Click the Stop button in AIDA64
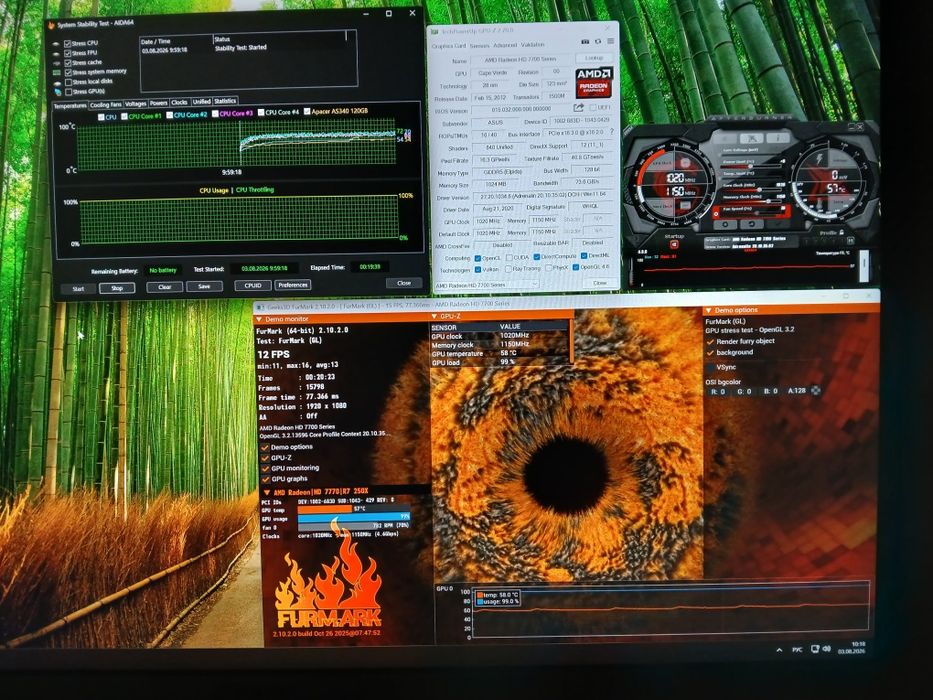933x700 pixels. [117, 288]
